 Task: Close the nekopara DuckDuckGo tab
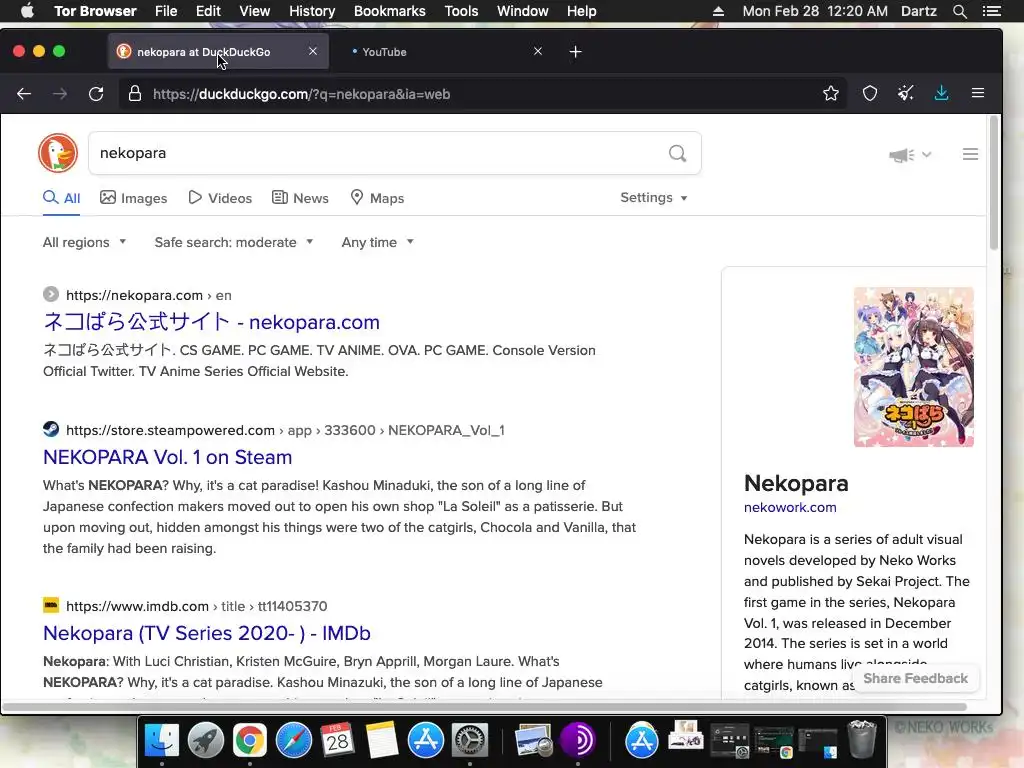(313, 51)
